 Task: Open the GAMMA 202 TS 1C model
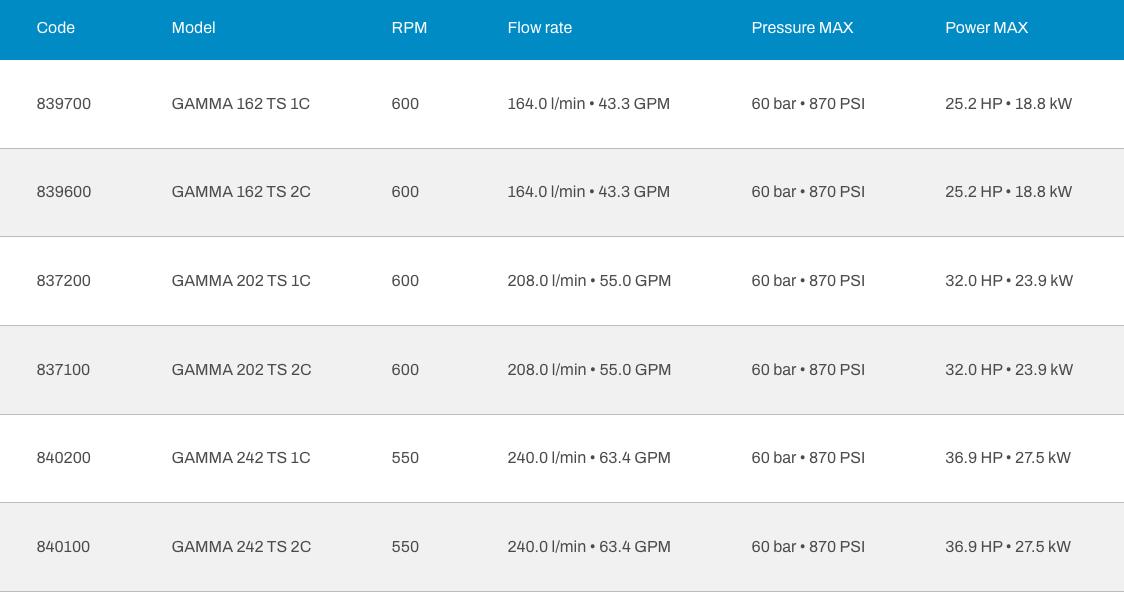pos(241,281)
